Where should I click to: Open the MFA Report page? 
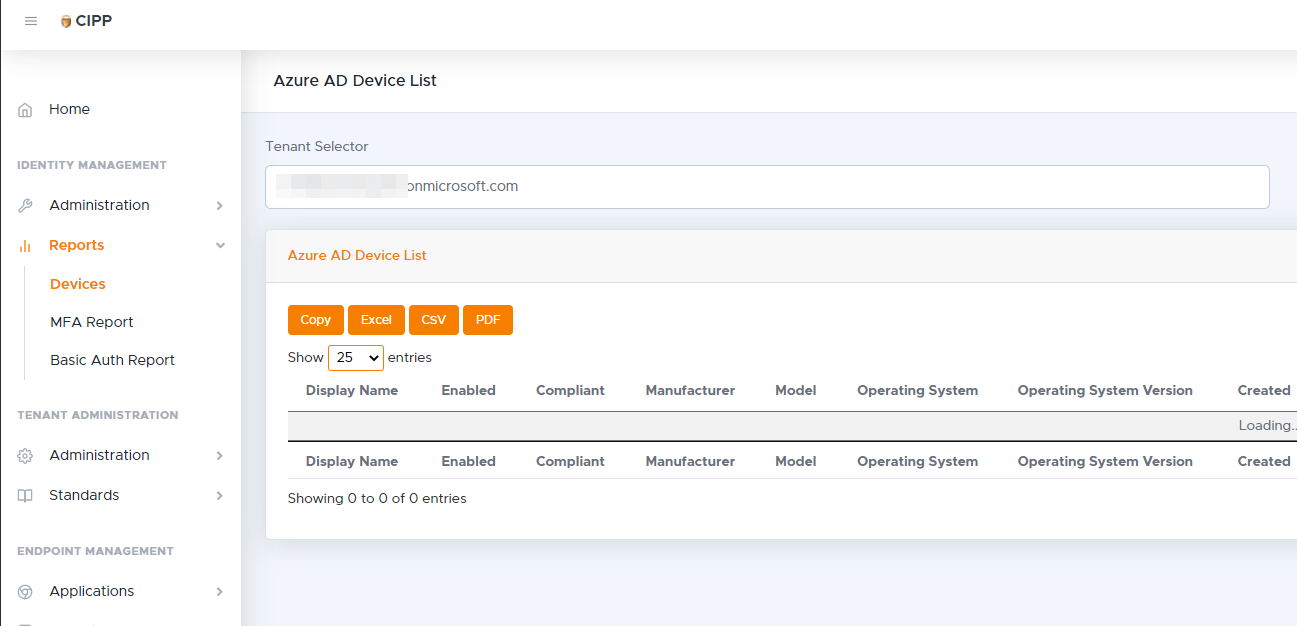(92, 321)
